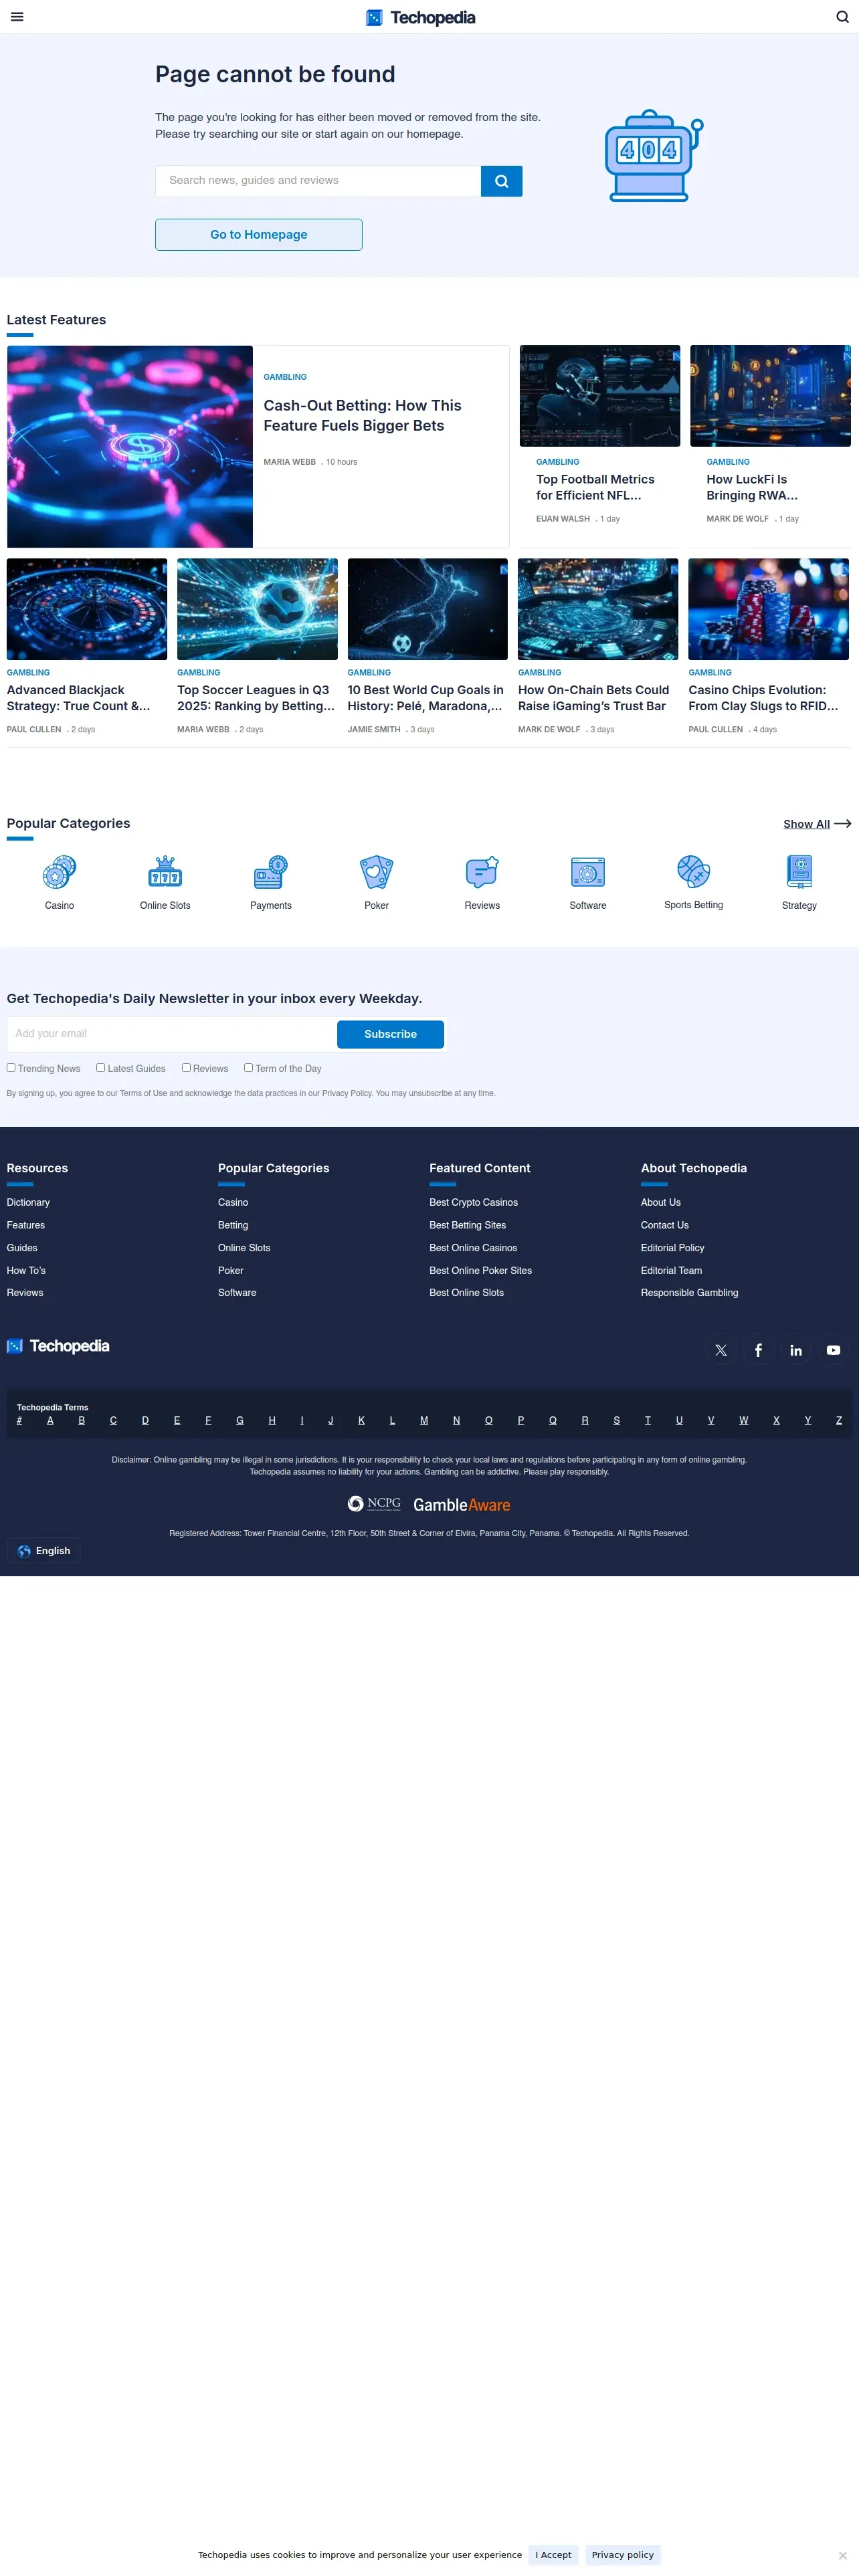This screenshot has height=2576, width=859.
Task: Open Top Football Metrics article image
Action: [x=600, y=396]
